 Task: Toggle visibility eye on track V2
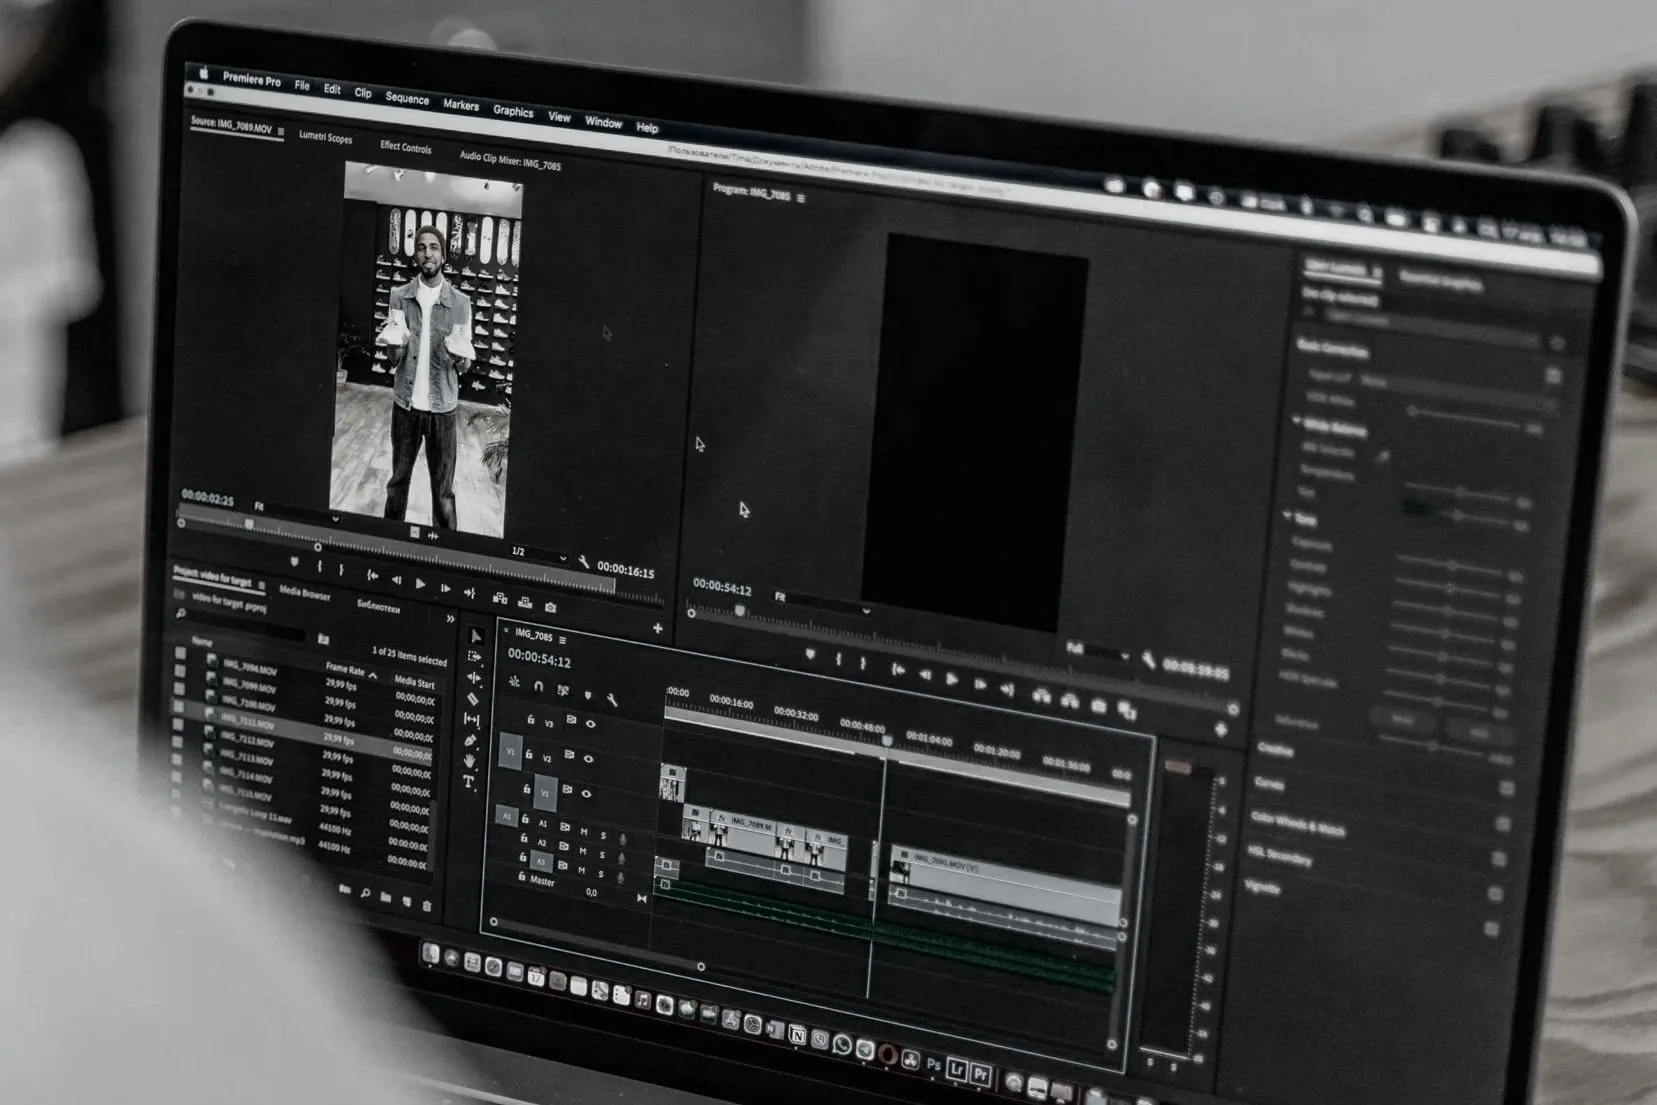point(588,759)
